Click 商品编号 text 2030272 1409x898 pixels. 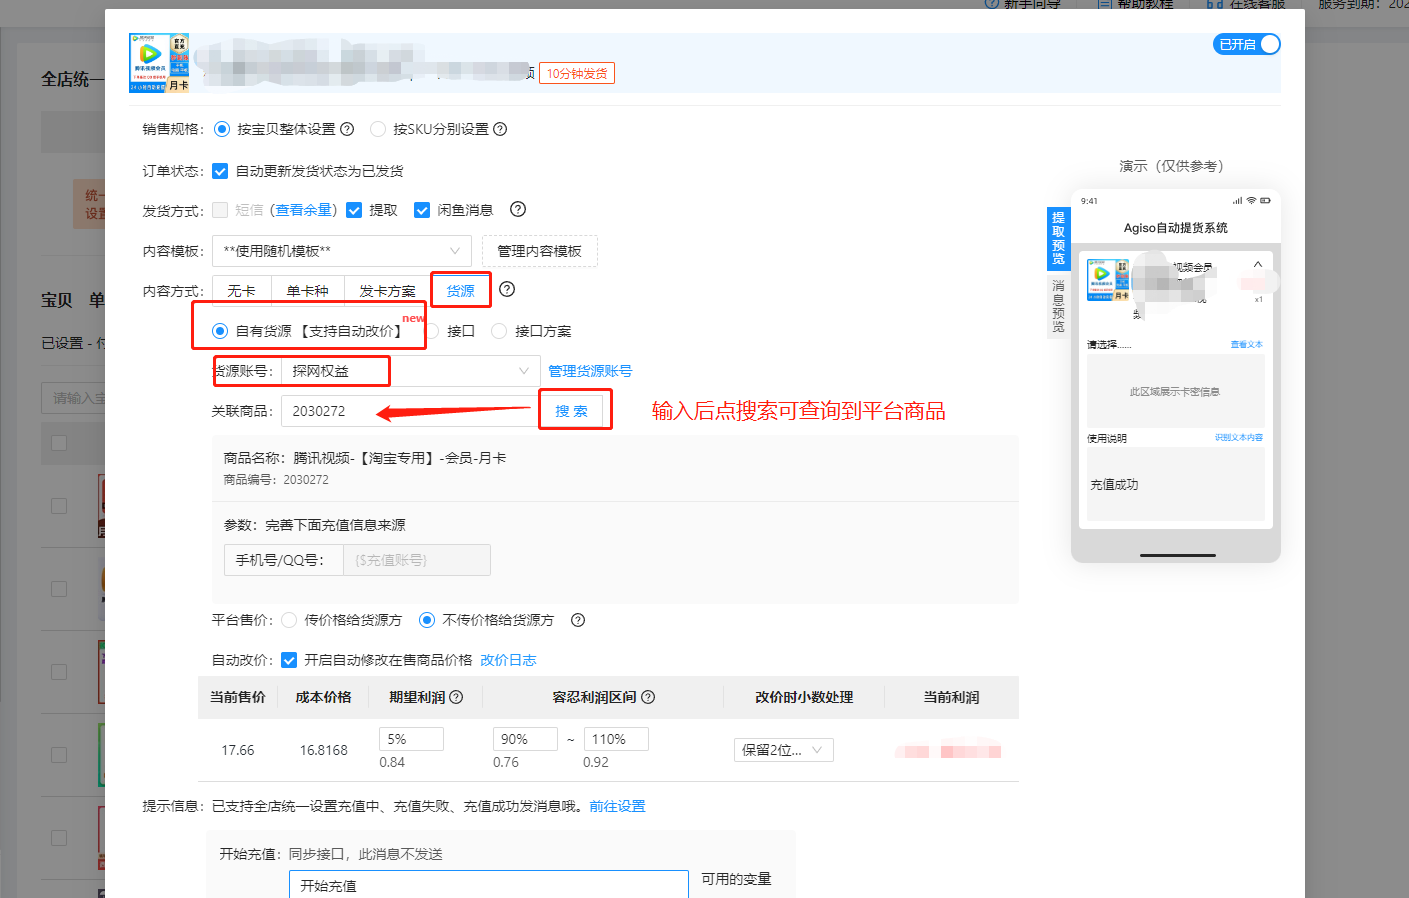click(x=306, y=480)
